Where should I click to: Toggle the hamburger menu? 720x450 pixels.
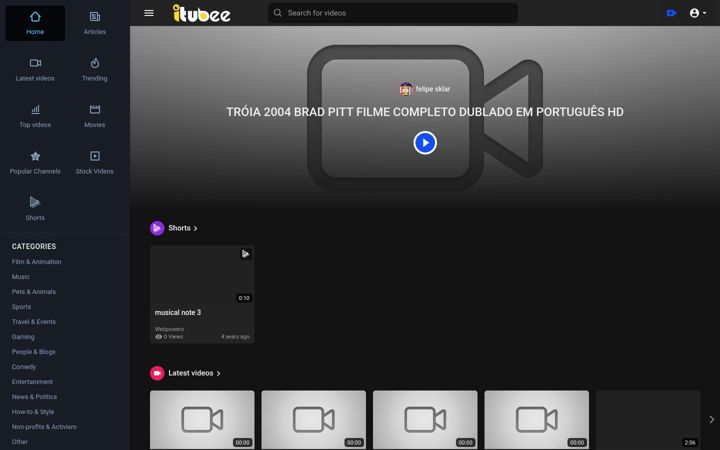pyautogui.click(x=149, y=13)
